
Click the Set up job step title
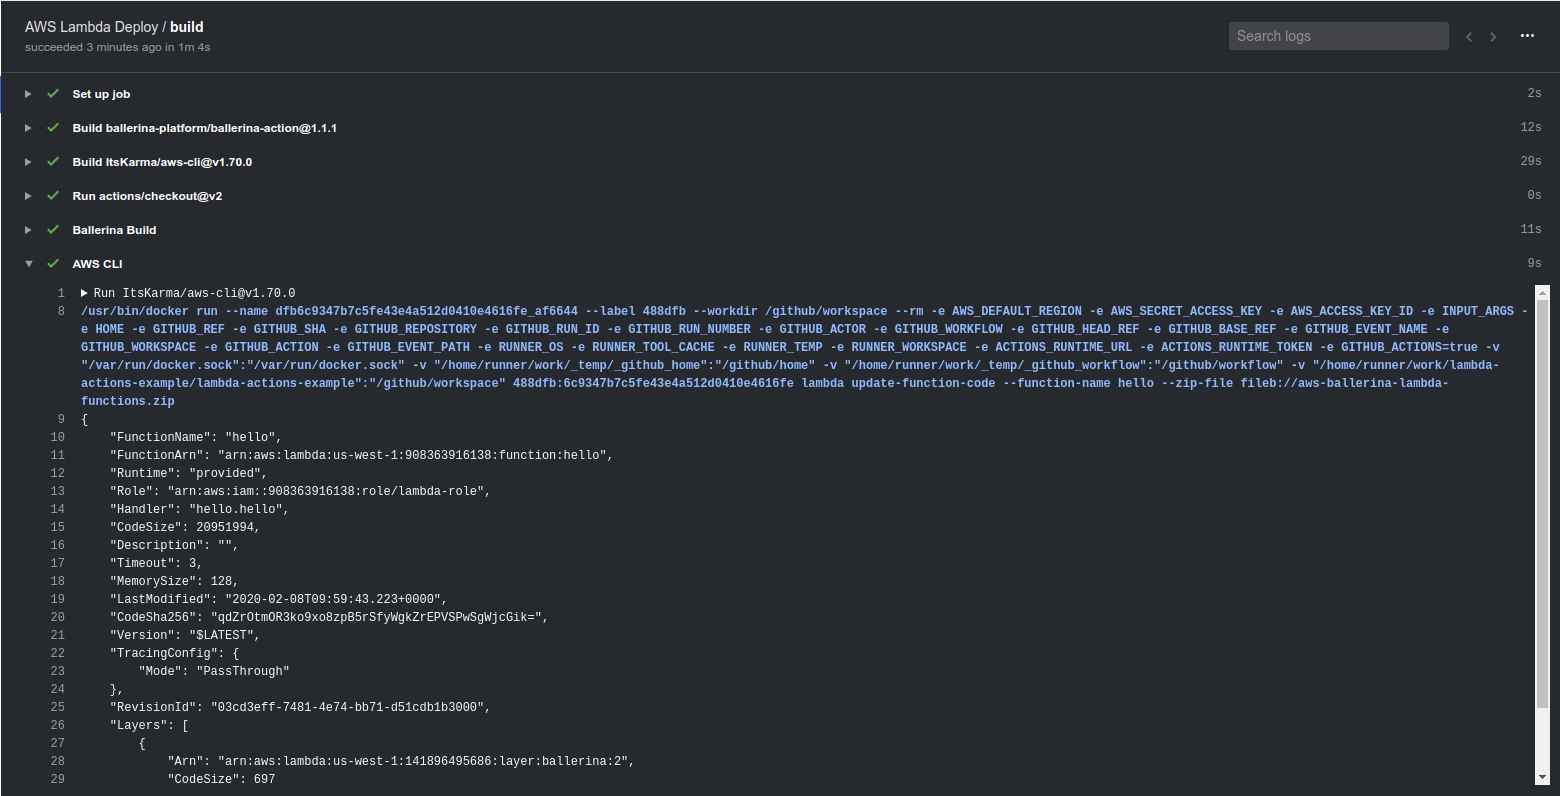101,94
